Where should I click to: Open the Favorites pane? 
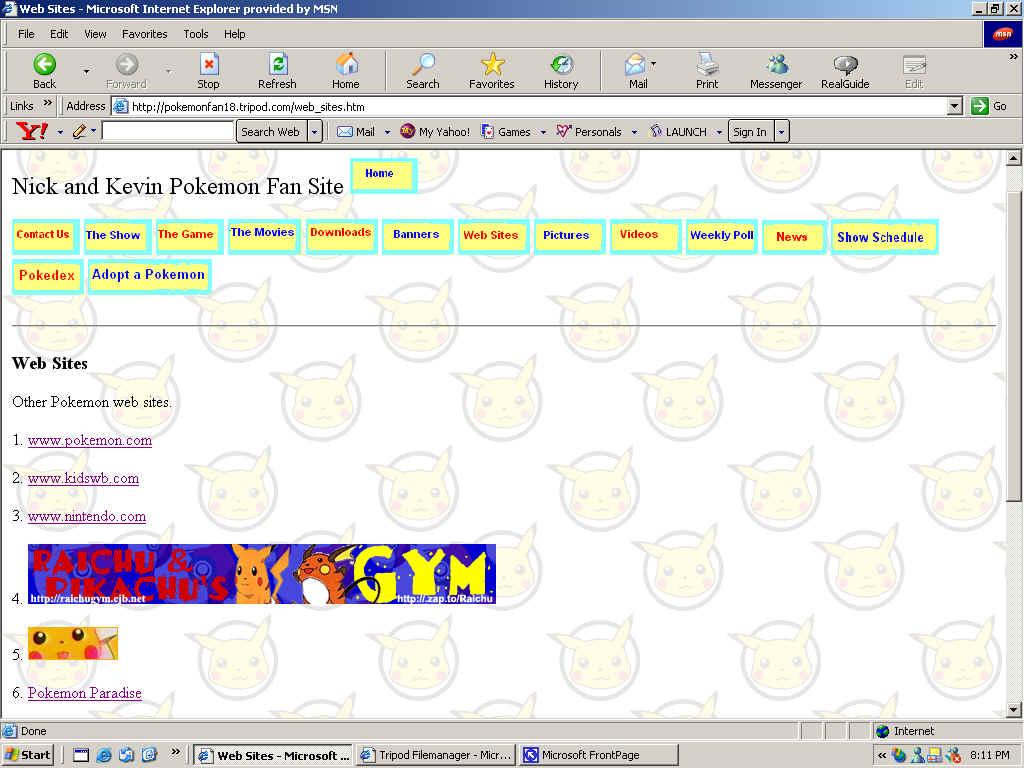click(x=492, y=65)
